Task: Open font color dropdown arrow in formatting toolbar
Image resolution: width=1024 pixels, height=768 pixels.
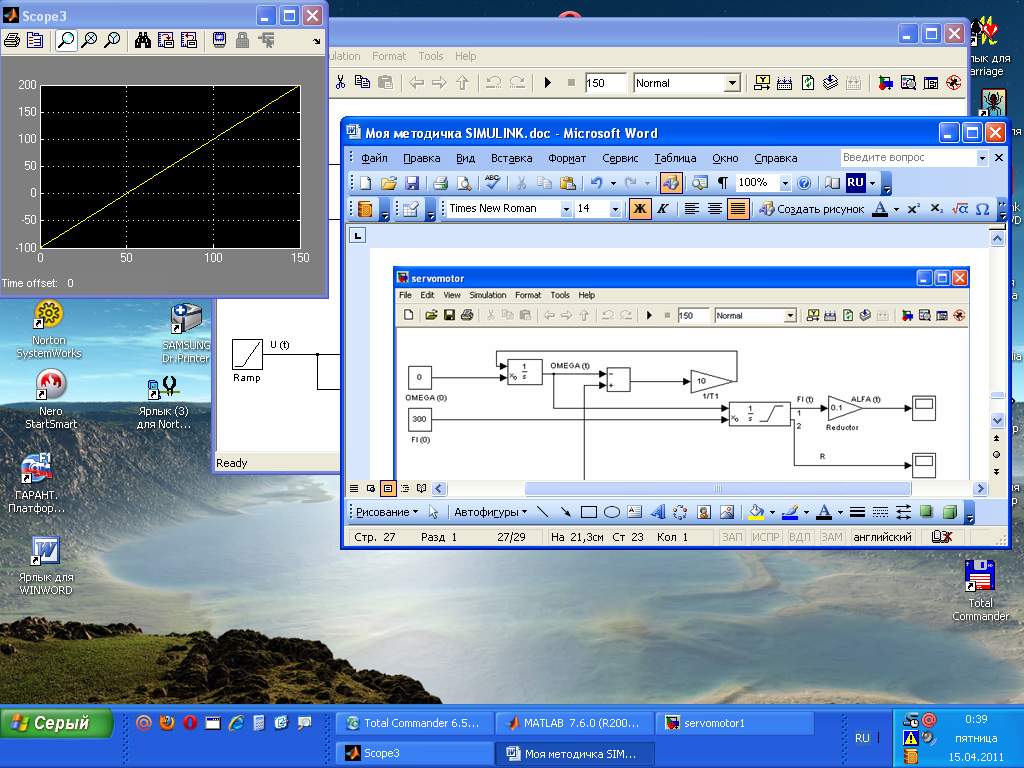Action: [x=896, y=209]
